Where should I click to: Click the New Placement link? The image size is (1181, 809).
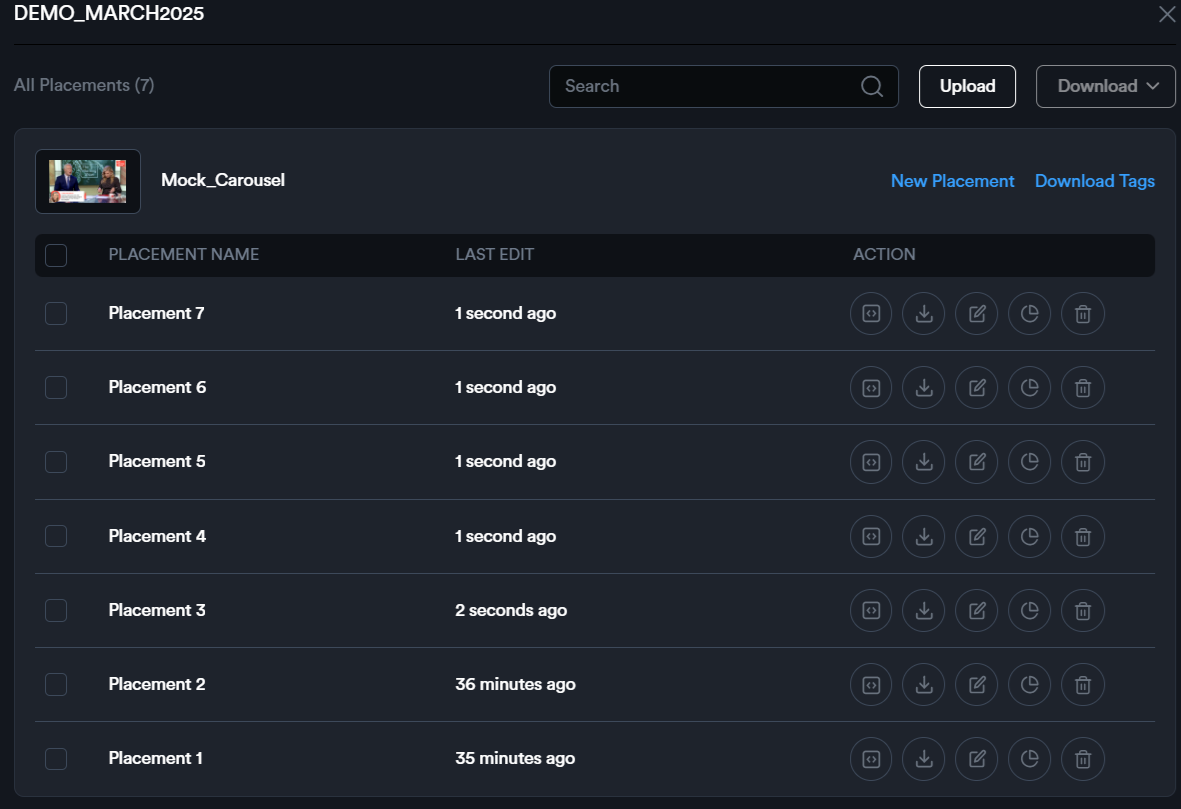(952, 181)
